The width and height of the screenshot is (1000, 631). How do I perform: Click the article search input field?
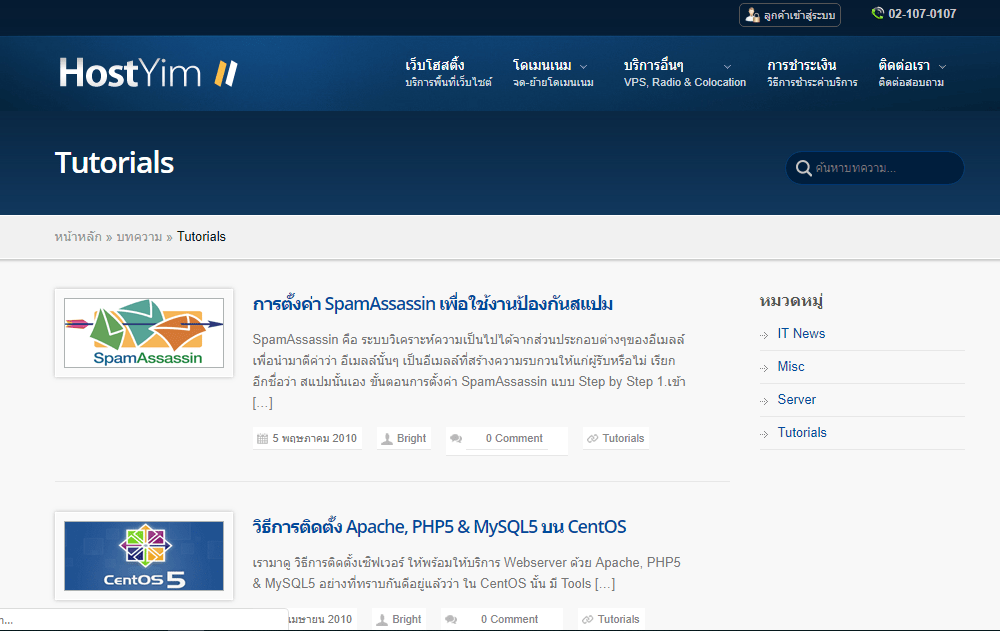(875, 168)
